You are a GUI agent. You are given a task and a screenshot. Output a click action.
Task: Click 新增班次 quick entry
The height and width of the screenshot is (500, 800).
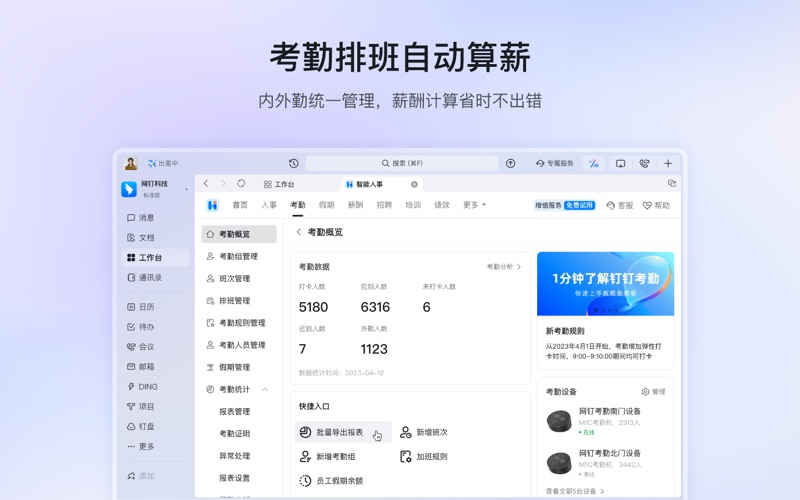(x=423, y=432)
